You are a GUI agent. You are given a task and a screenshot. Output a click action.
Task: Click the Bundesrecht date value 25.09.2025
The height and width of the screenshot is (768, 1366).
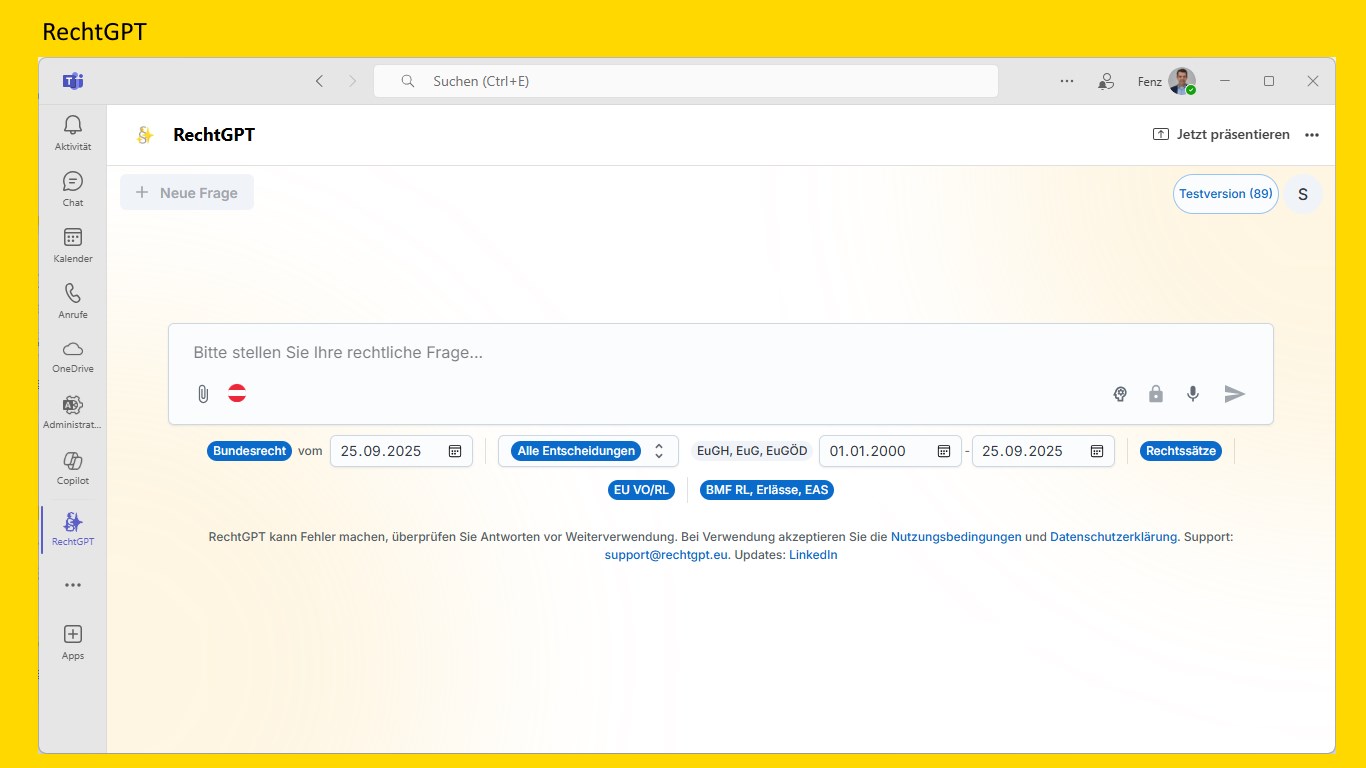pyautogui.click(x=381, y=451)
